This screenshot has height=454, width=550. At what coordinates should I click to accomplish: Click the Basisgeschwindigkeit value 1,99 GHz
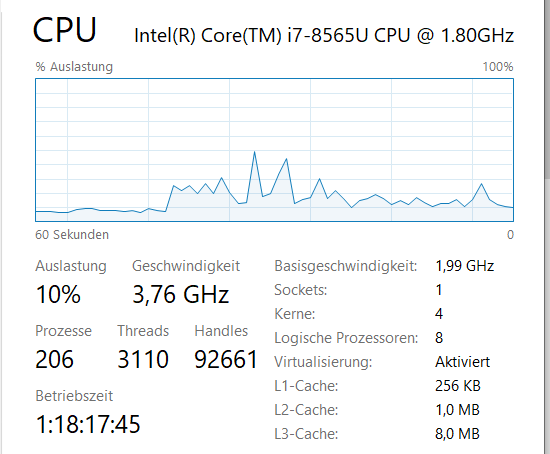coord(464,266)
